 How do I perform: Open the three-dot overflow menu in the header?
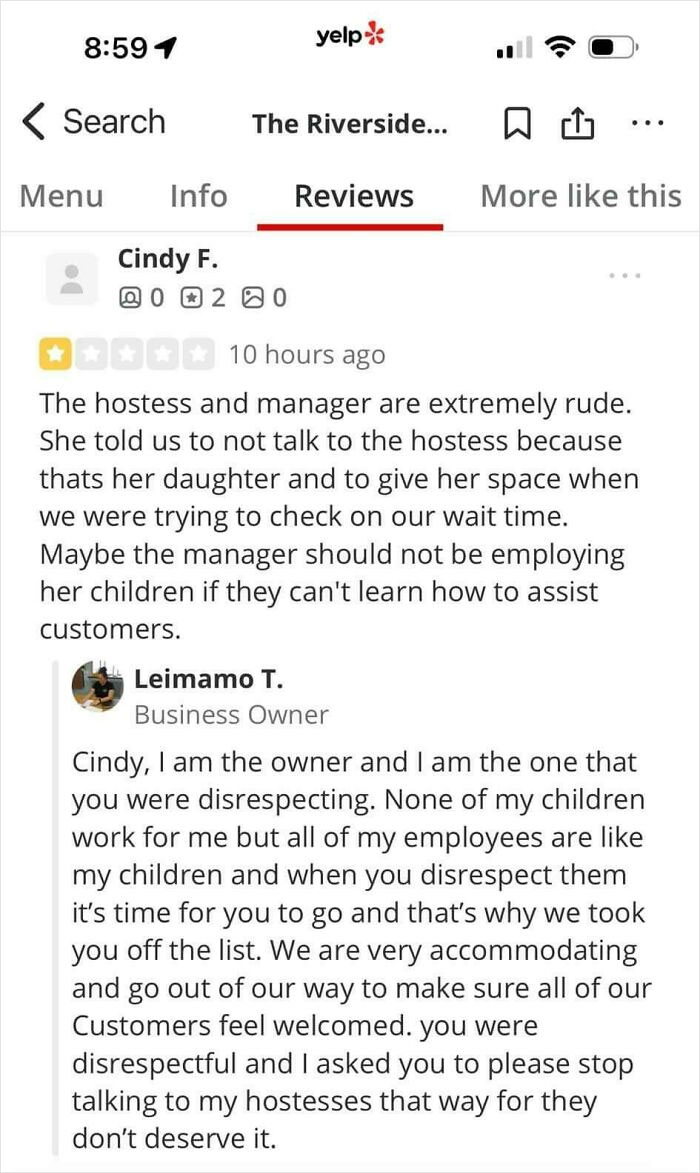(x=648, y=122)
